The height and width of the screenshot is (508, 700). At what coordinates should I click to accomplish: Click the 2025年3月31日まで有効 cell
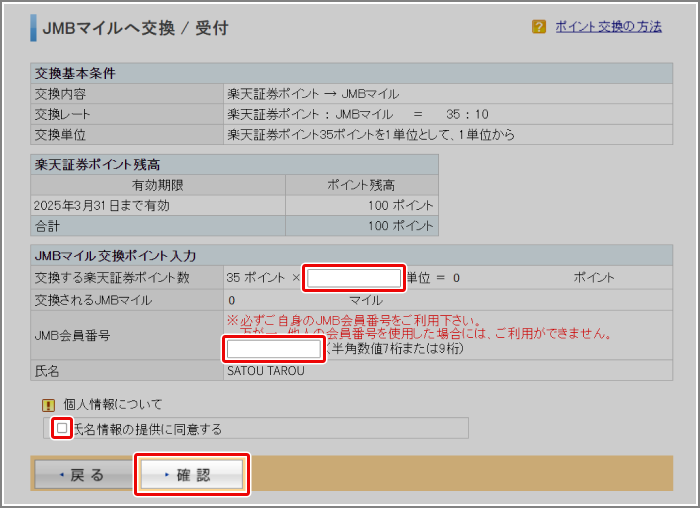pyautogui.click(x=158, y=205)
